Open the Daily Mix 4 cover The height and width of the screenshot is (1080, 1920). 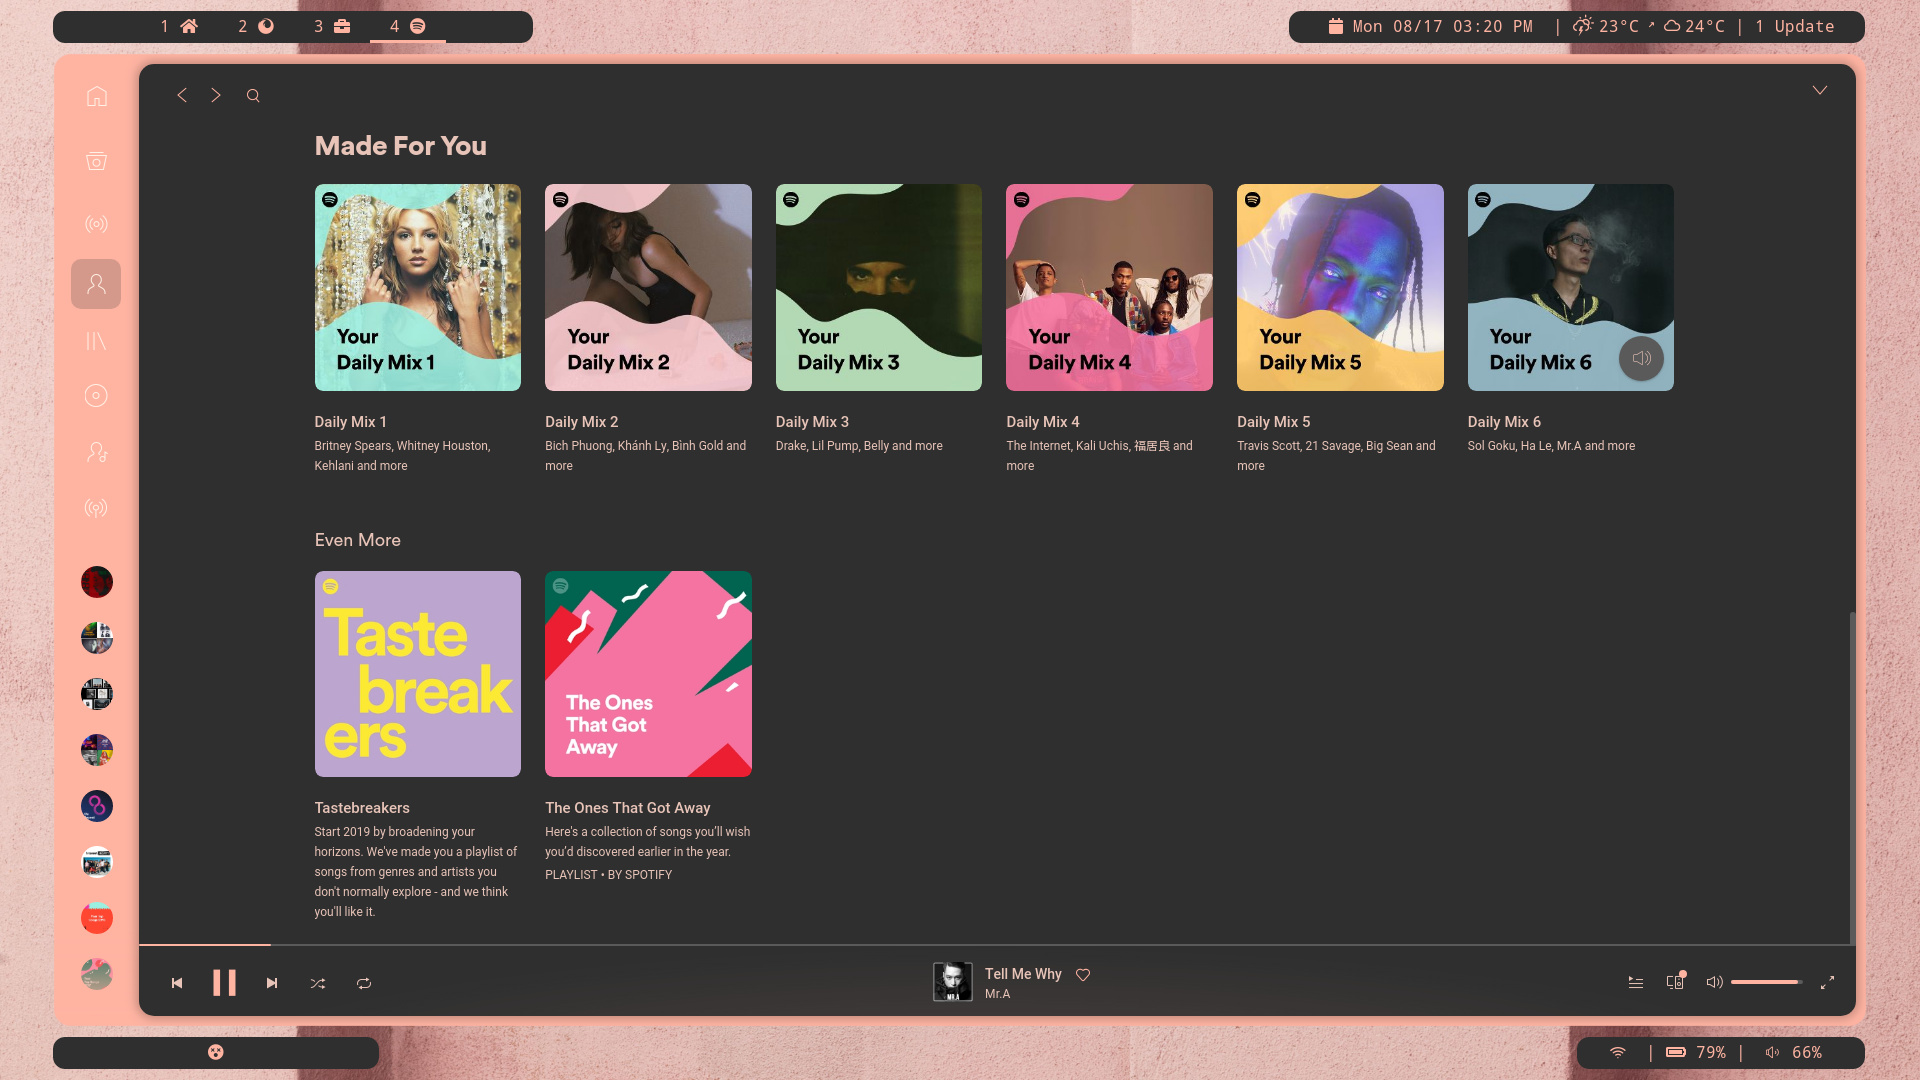click(x=1109, y=287)
